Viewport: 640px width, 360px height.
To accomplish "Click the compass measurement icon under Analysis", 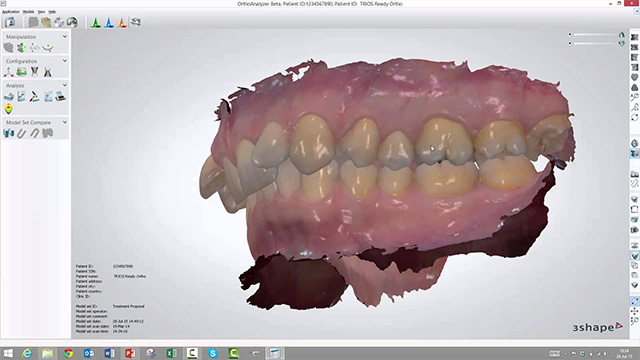I will [x=34, y=97].
